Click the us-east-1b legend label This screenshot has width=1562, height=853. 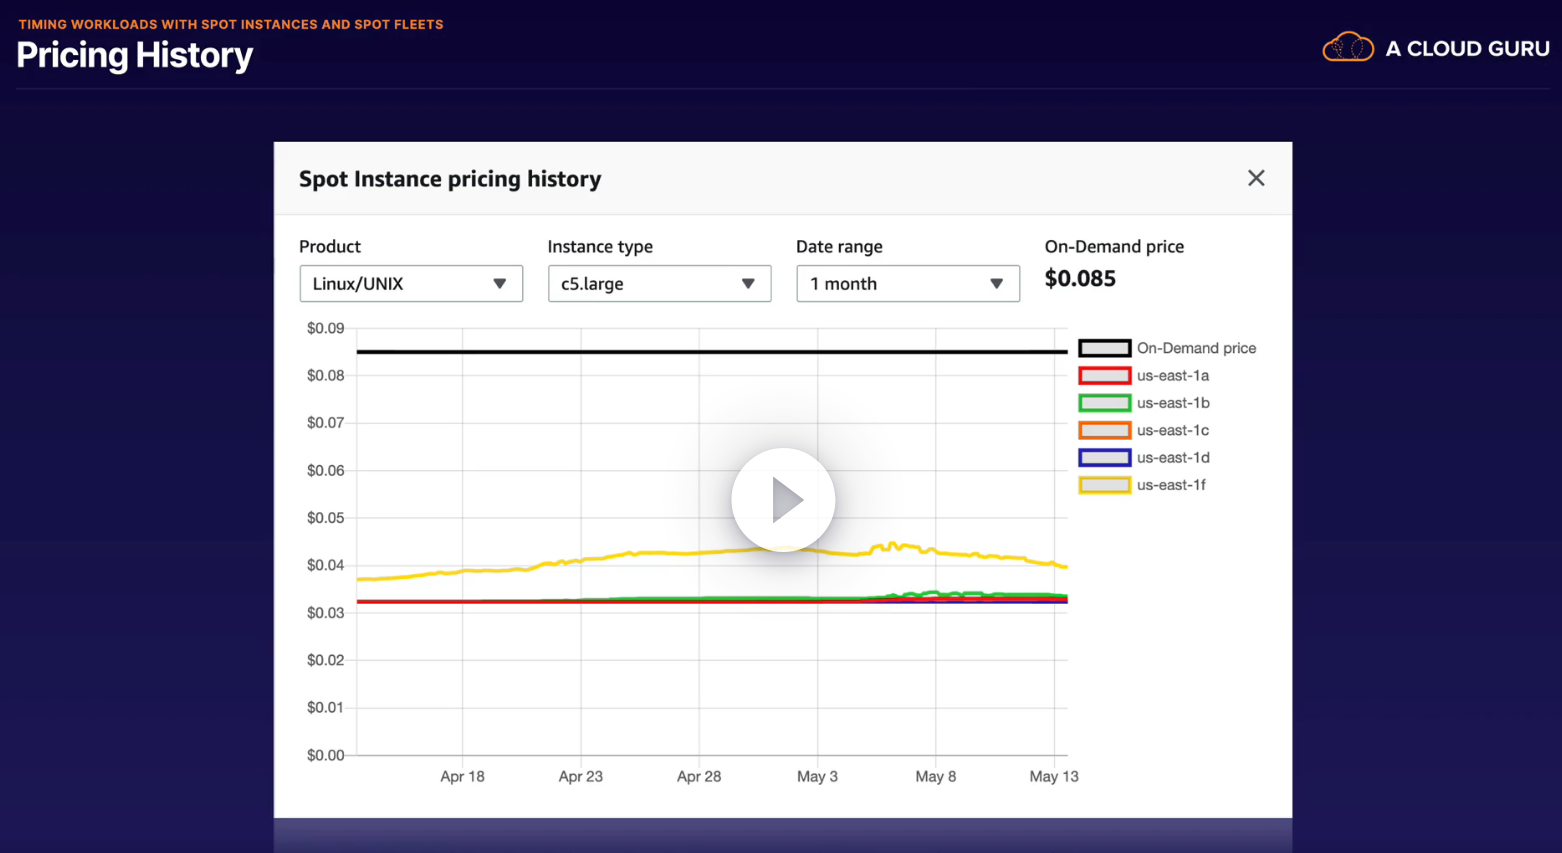(x=1173, y=403)
